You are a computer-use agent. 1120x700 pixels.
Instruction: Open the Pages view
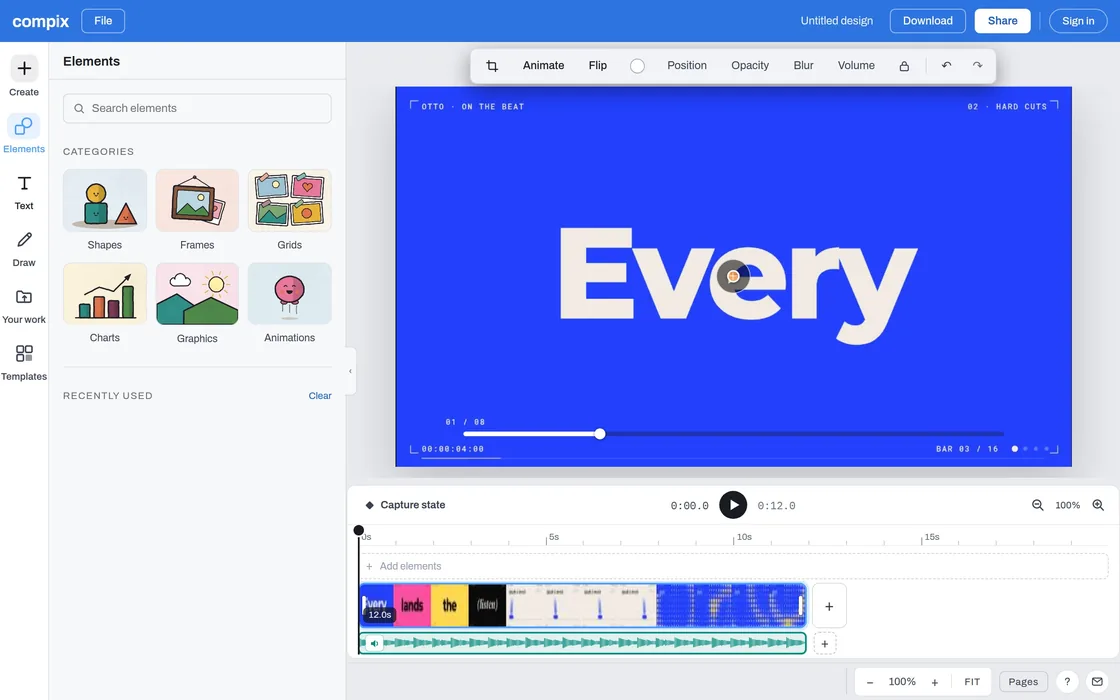pyautogui.click(x=1023, y=682)
